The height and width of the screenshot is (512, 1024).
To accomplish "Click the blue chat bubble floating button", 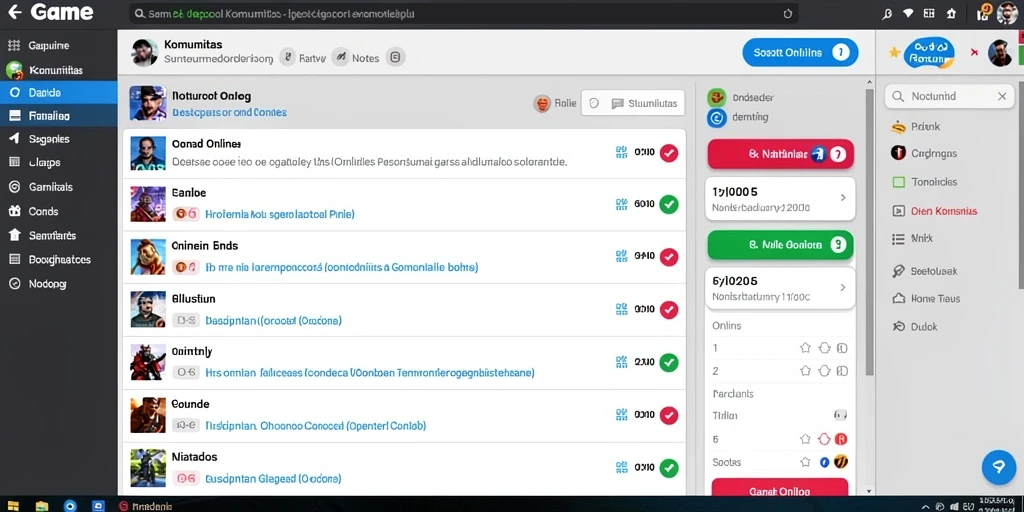I will [x=999, y=466].
